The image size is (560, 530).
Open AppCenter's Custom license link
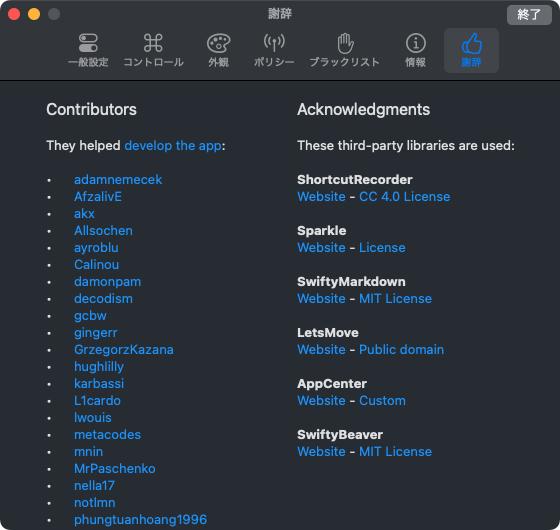382,400
